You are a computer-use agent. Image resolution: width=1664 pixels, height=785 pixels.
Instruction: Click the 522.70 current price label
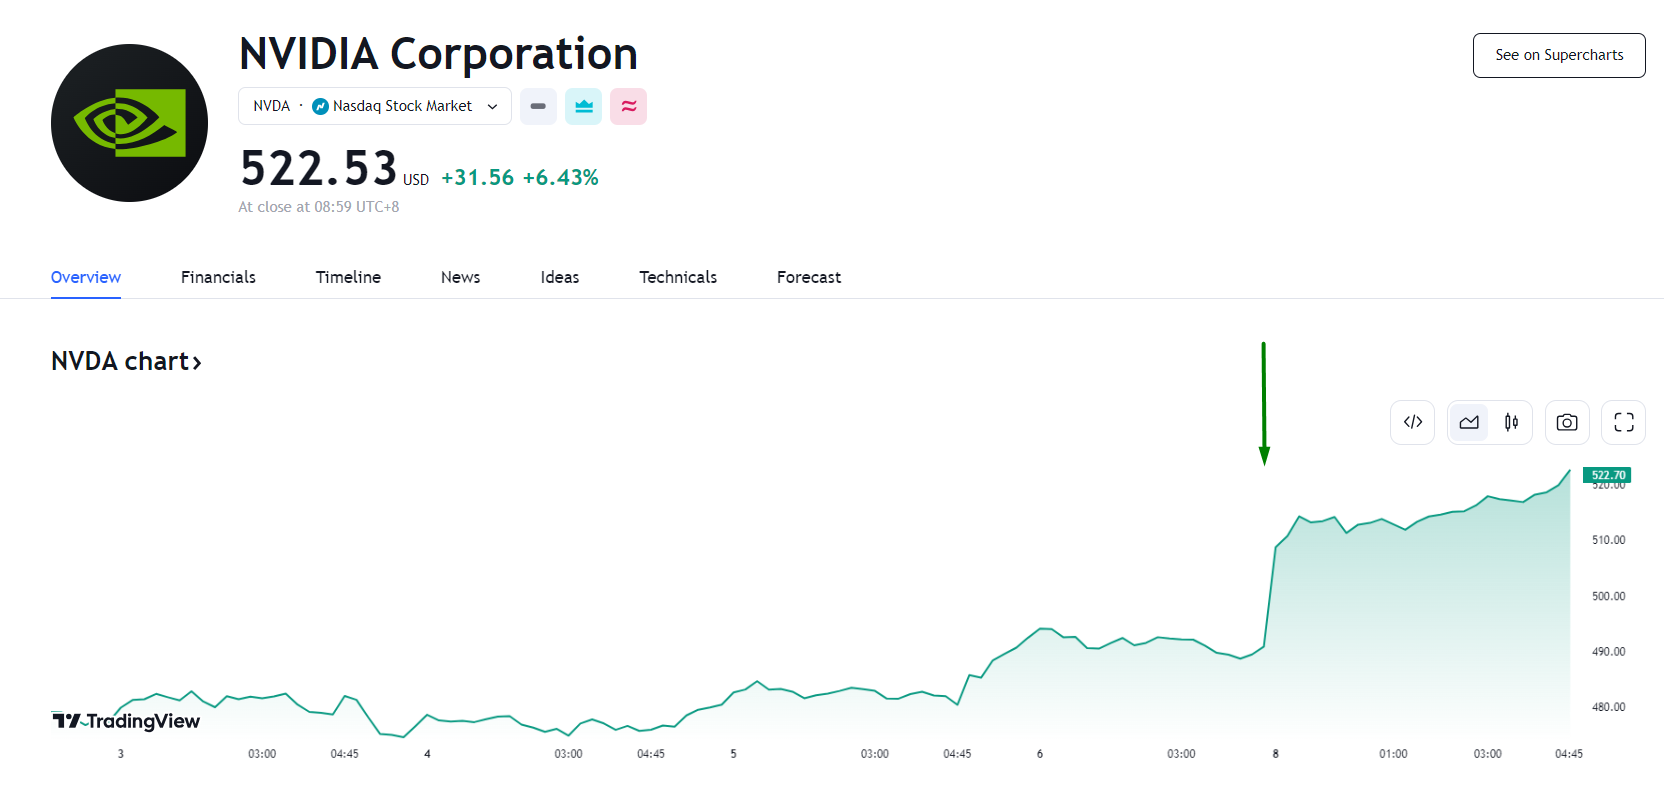(x=1607, y=475)
